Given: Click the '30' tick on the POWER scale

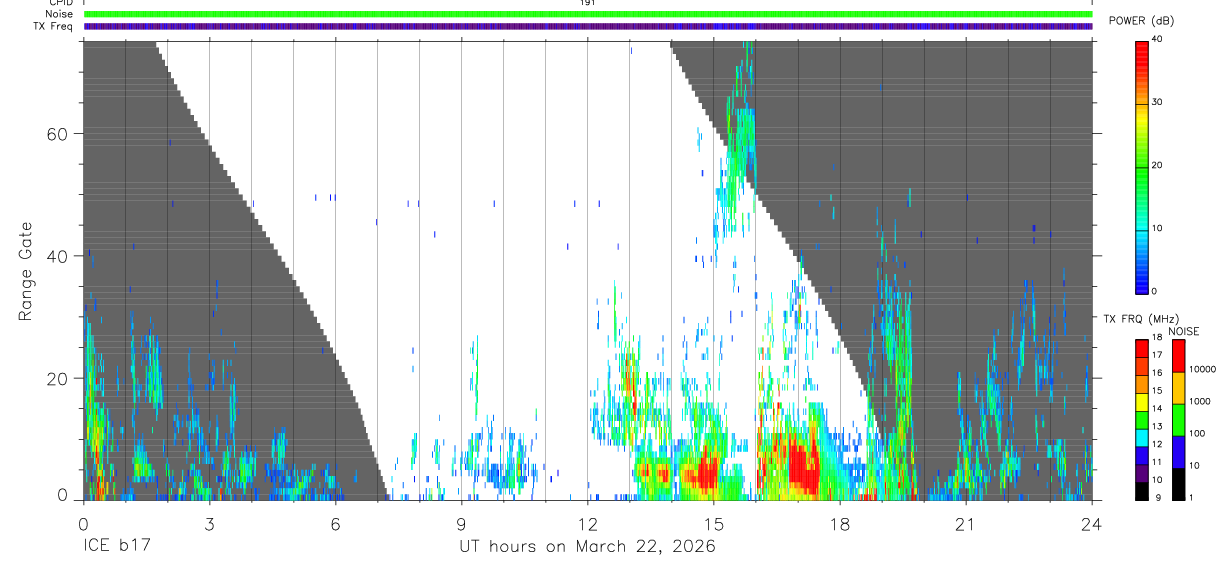Looking at the screenshot, I should click(1157, 102).
